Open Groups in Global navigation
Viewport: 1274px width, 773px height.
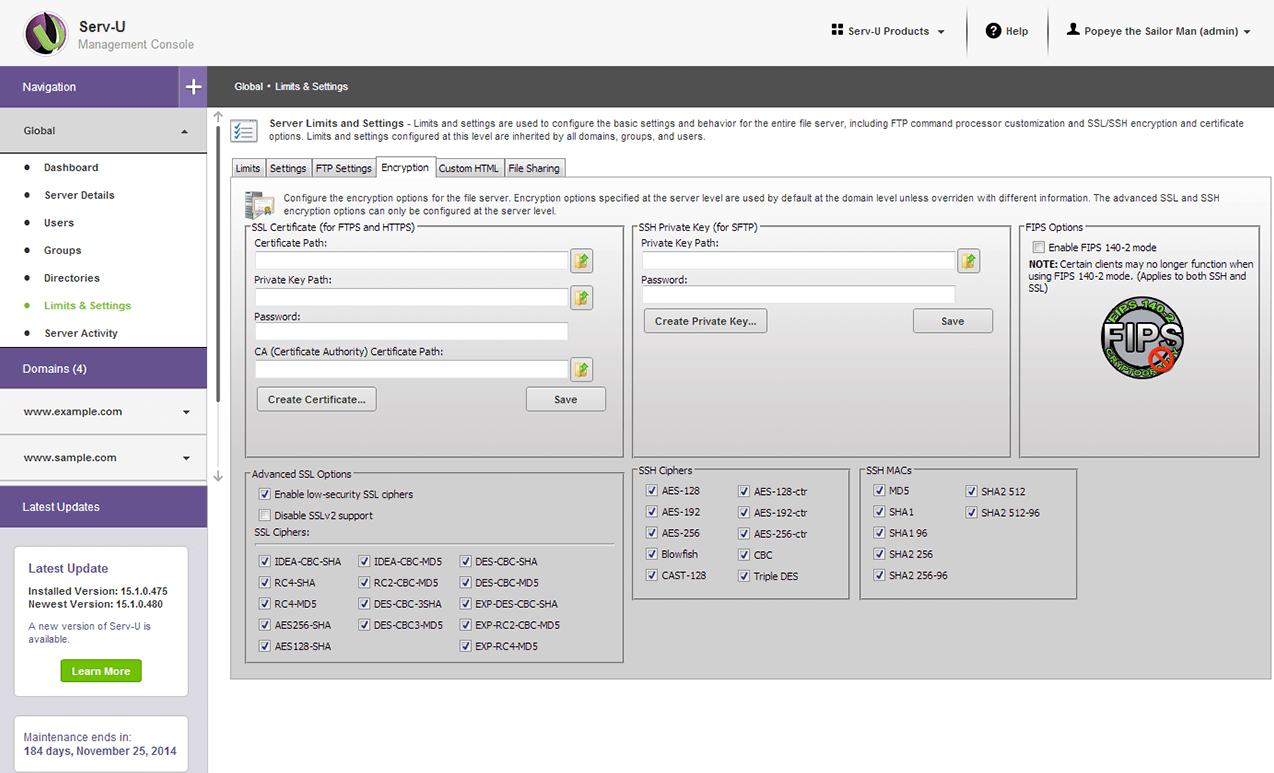63,250
